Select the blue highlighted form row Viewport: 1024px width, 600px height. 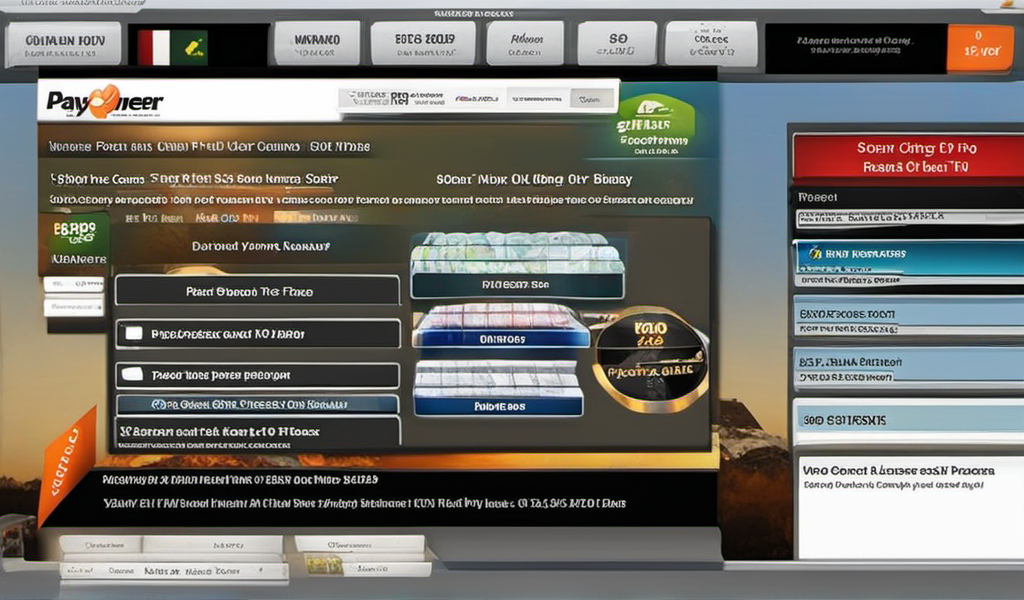point(257,405)
